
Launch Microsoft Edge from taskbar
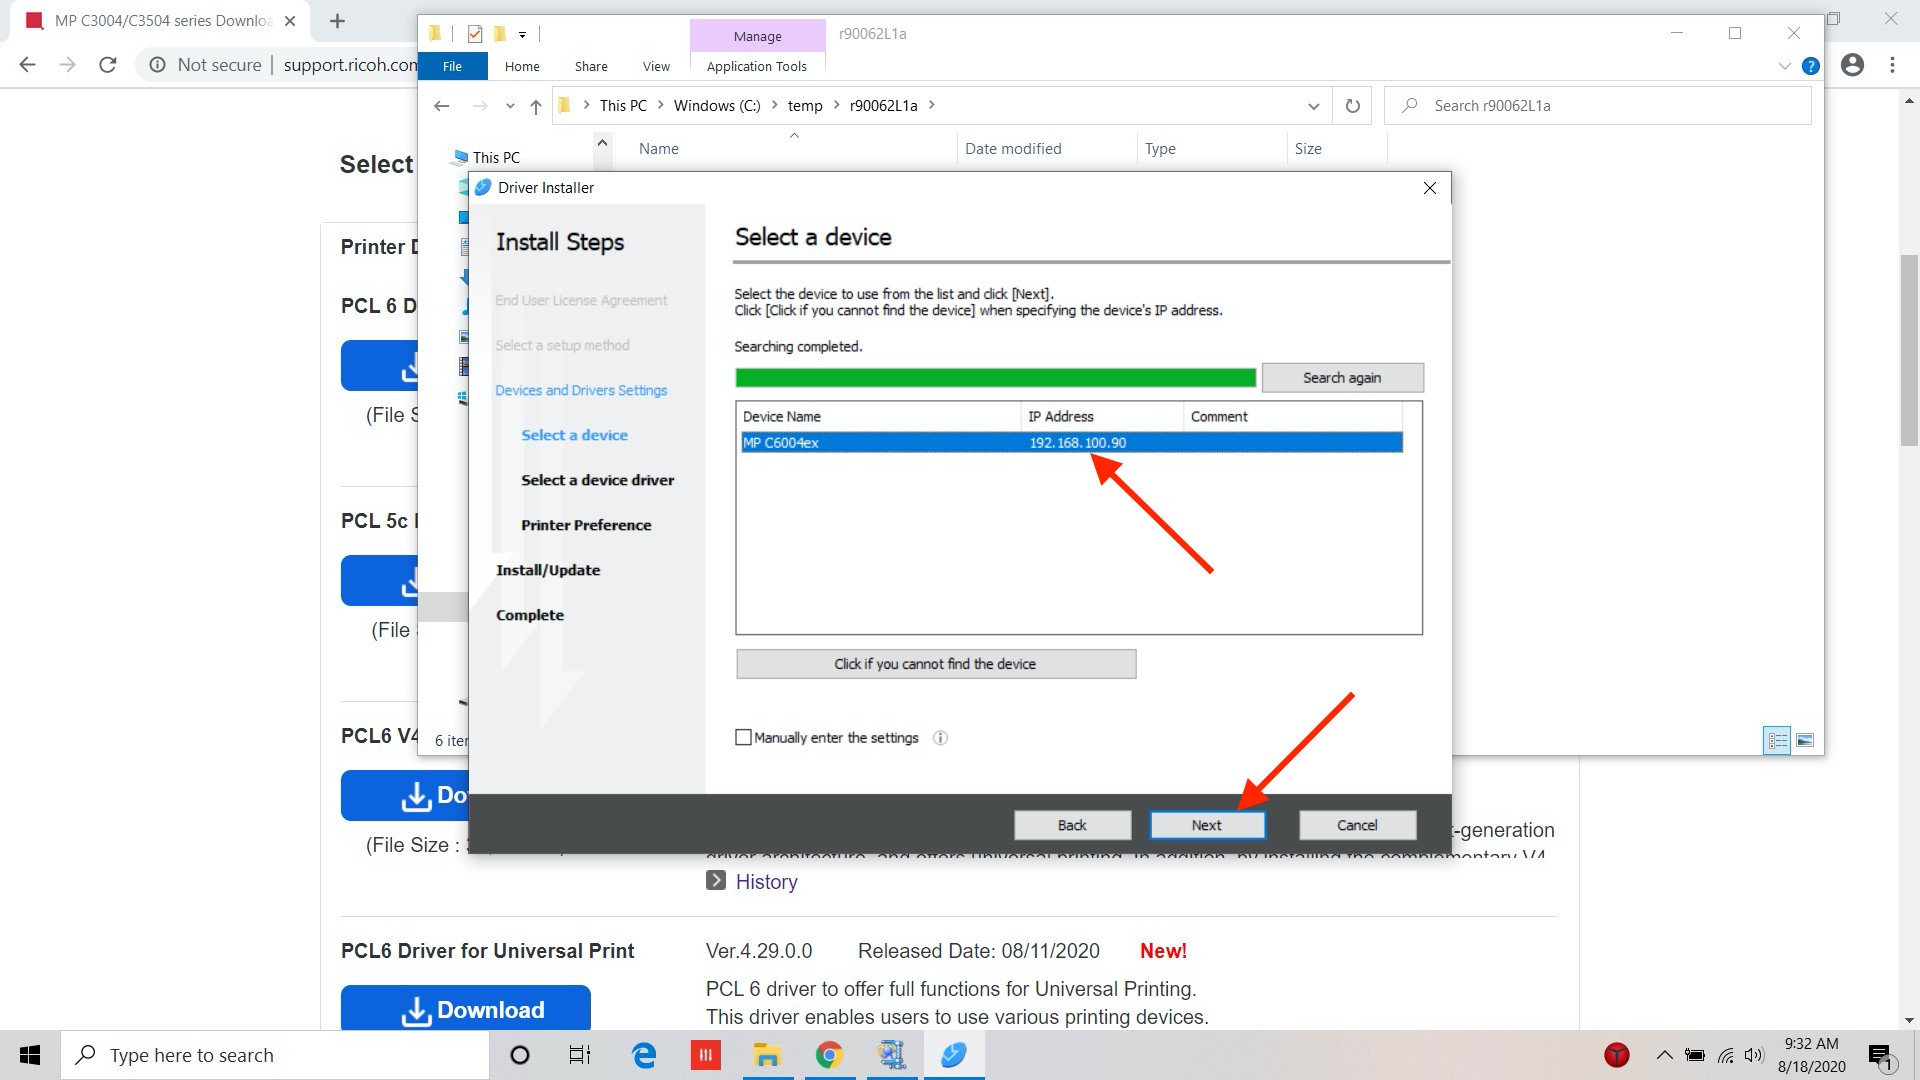[x=644, y=1055]
